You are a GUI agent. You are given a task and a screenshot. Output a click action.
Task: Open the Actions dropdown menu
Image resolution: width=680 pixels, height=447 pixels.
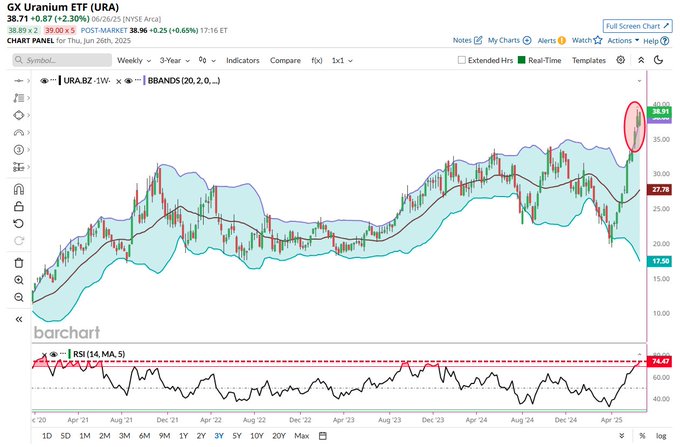click(x=622, y=41)
